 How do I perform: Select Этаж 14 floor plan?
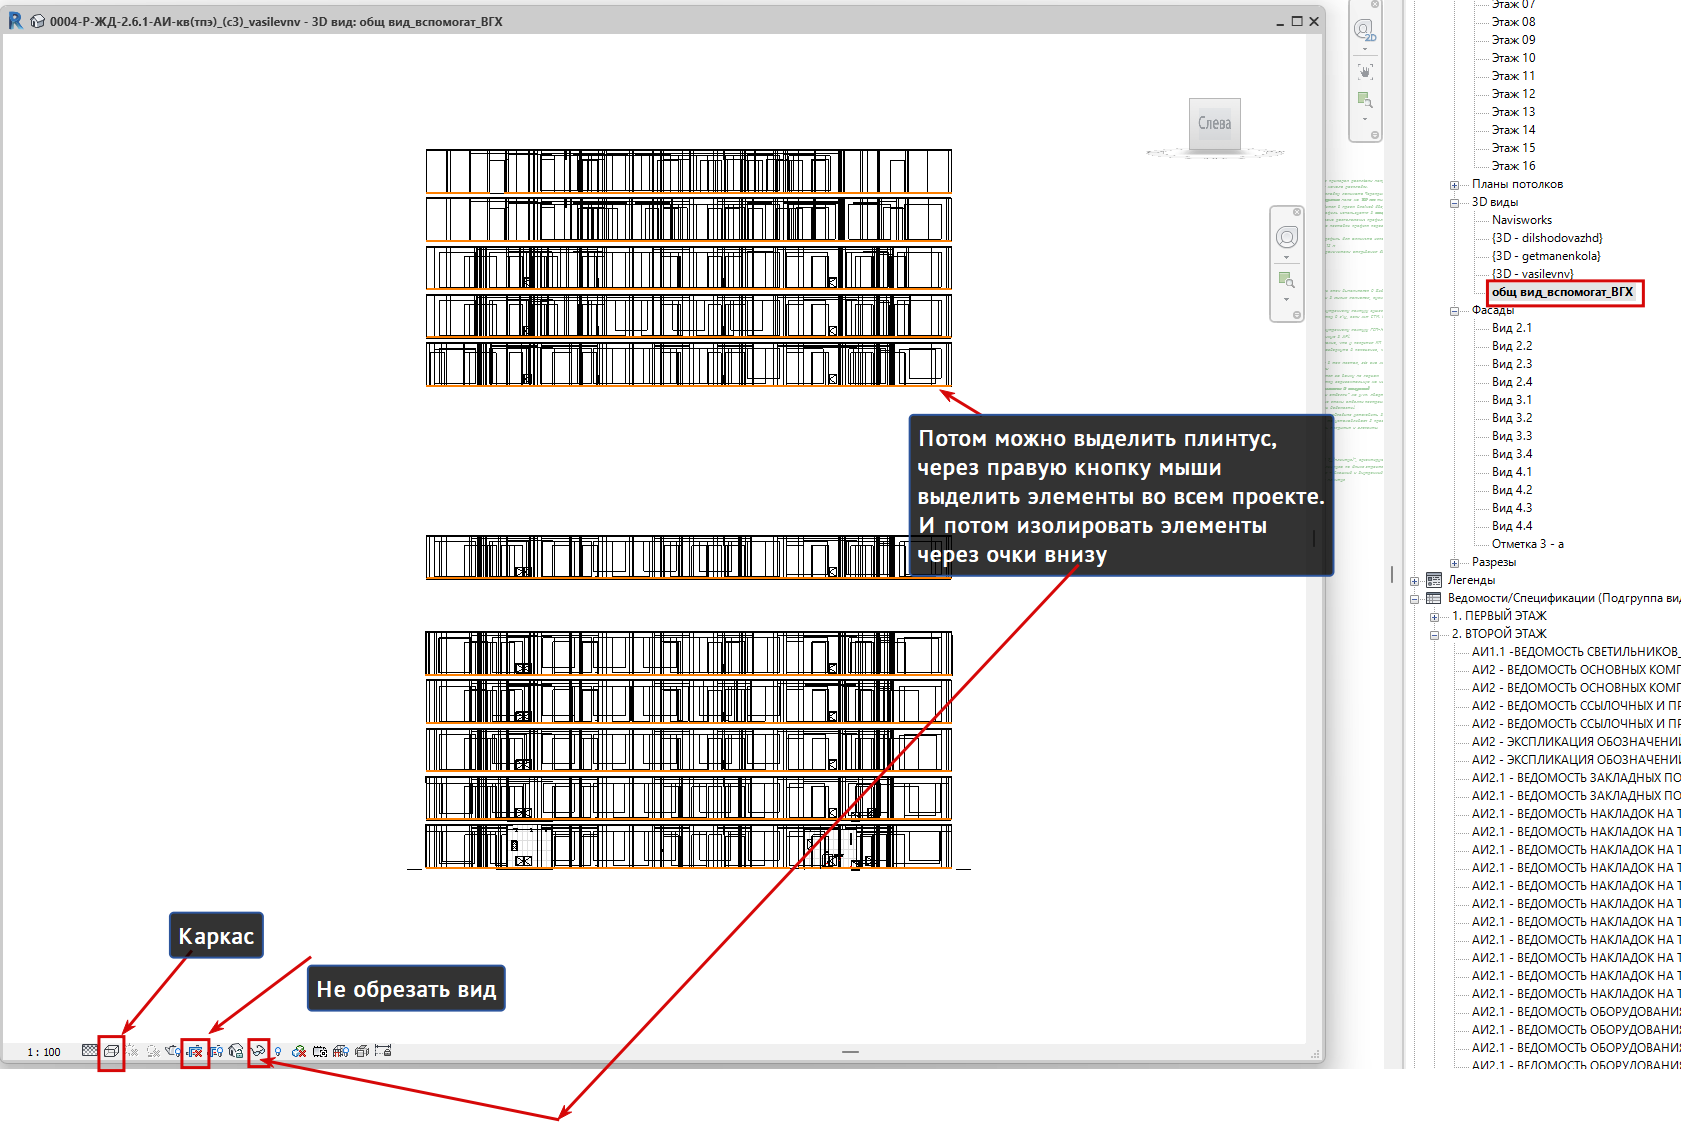[1513, 130]
